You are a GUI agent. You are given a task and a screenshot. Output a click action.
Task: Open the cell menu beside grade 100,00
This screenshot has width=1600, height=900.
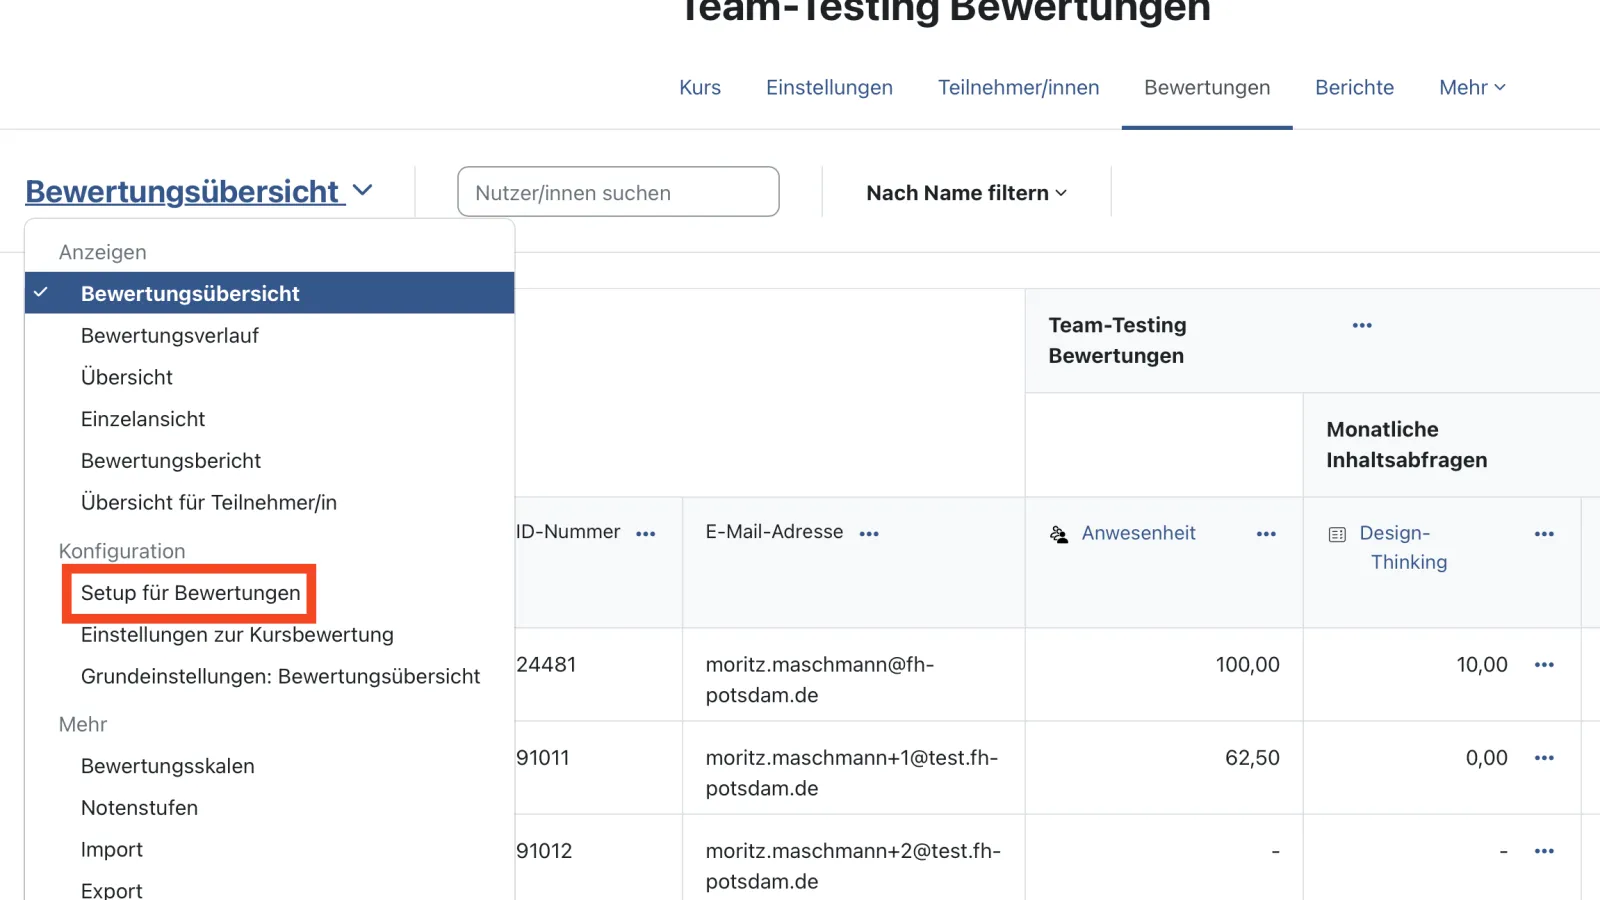point(1546,663)
